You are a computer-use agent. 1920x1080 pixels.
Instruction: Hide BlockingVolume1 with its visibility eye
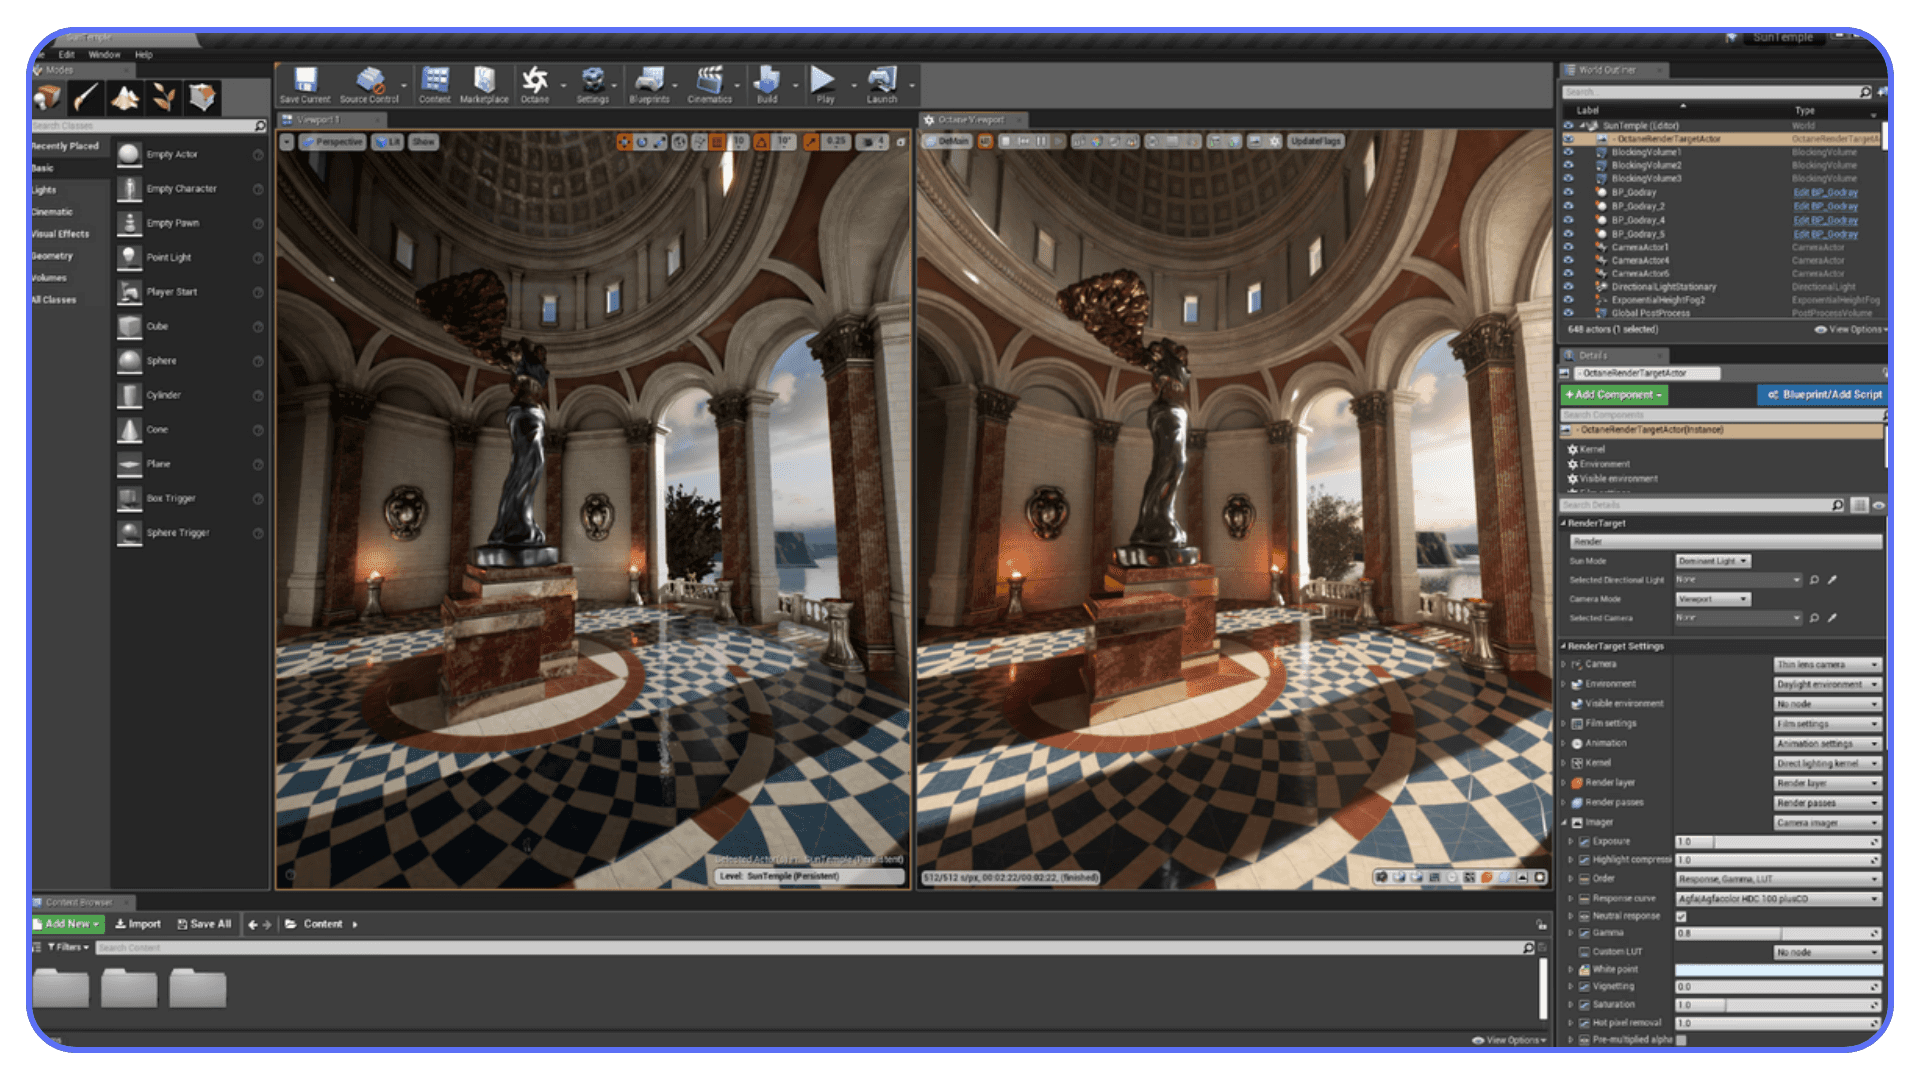1567,151
